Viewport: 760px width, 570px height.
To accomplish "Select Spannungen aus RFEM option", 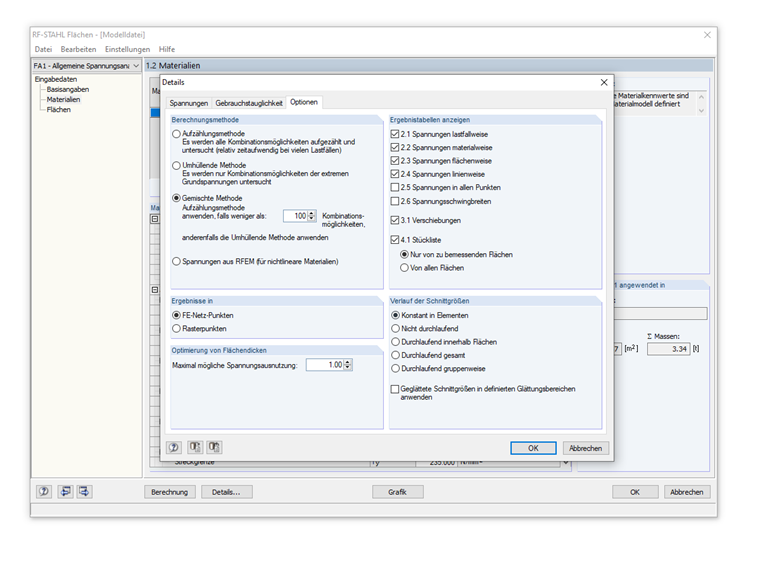I will click(176, 261).
